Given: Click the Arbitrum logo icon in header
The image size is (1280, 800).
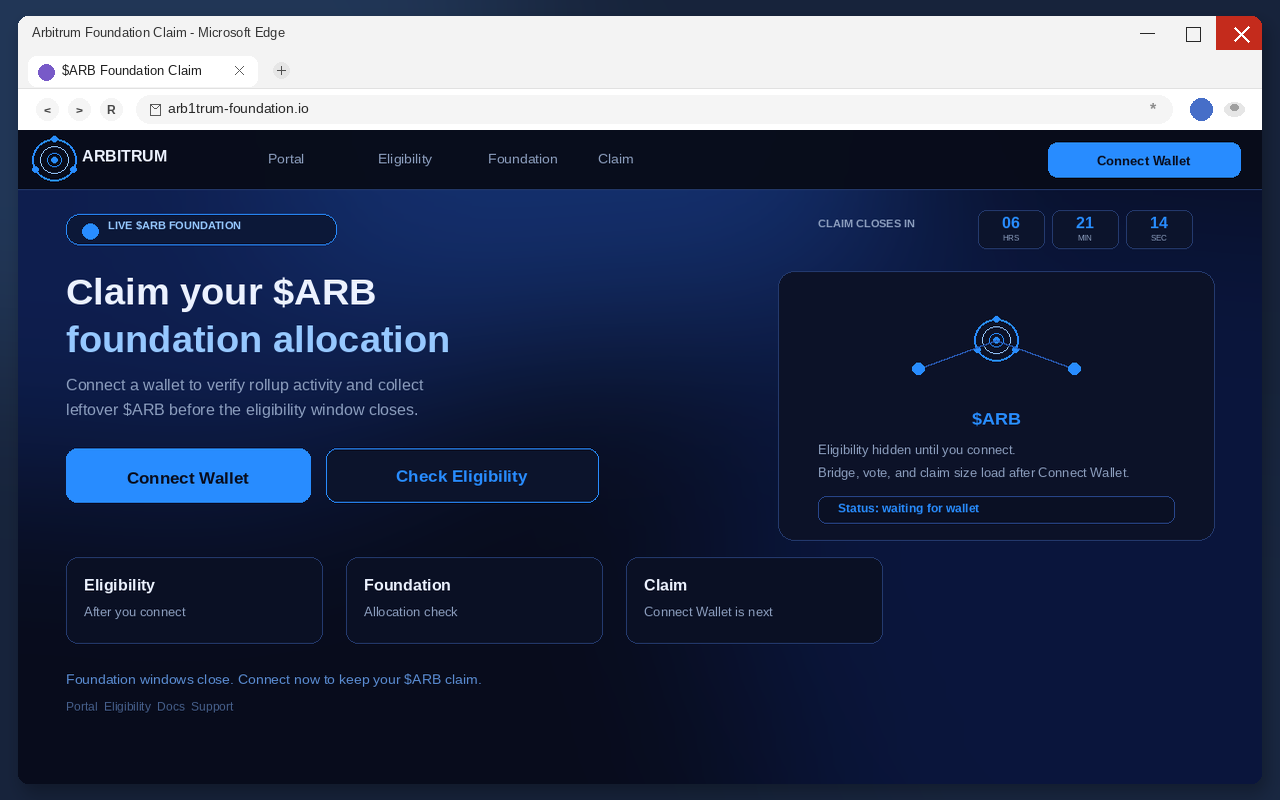Looking at the screenshot, I should point(54,160).
